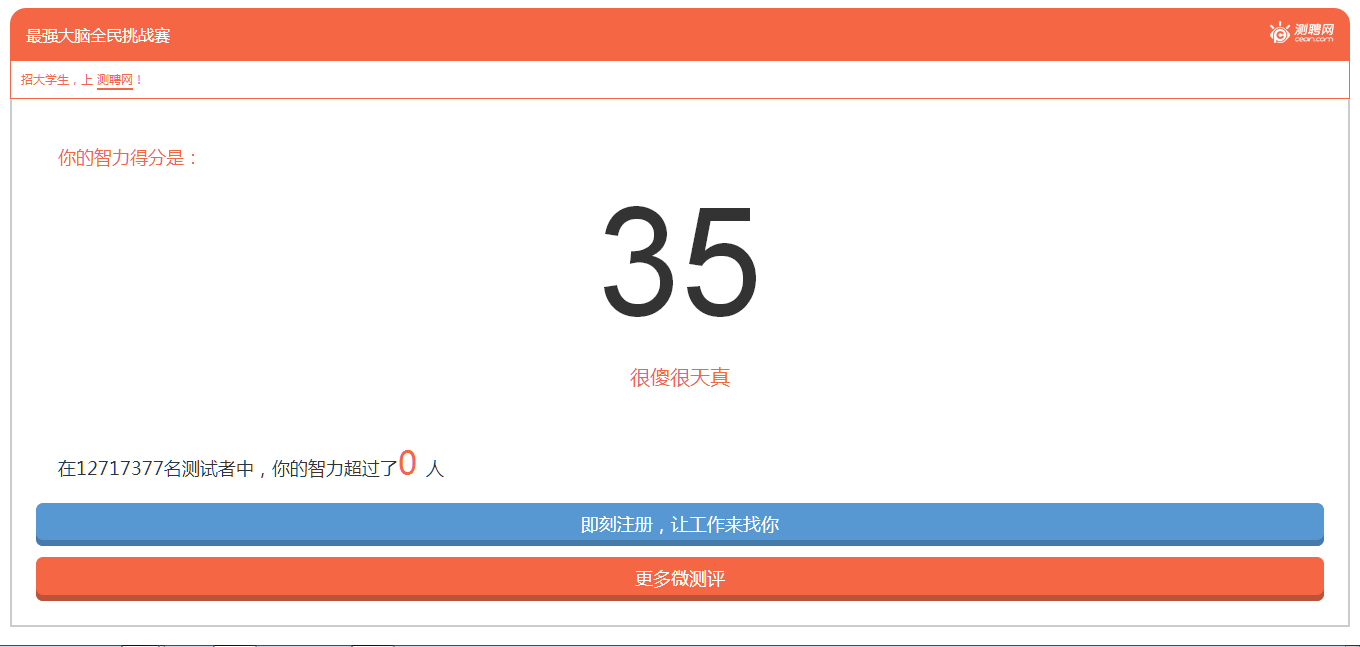The height and width of the screenshot is (647, 1360).
Task: Click the 在12717377名测试者中 sentence
Action: (251, 468)
